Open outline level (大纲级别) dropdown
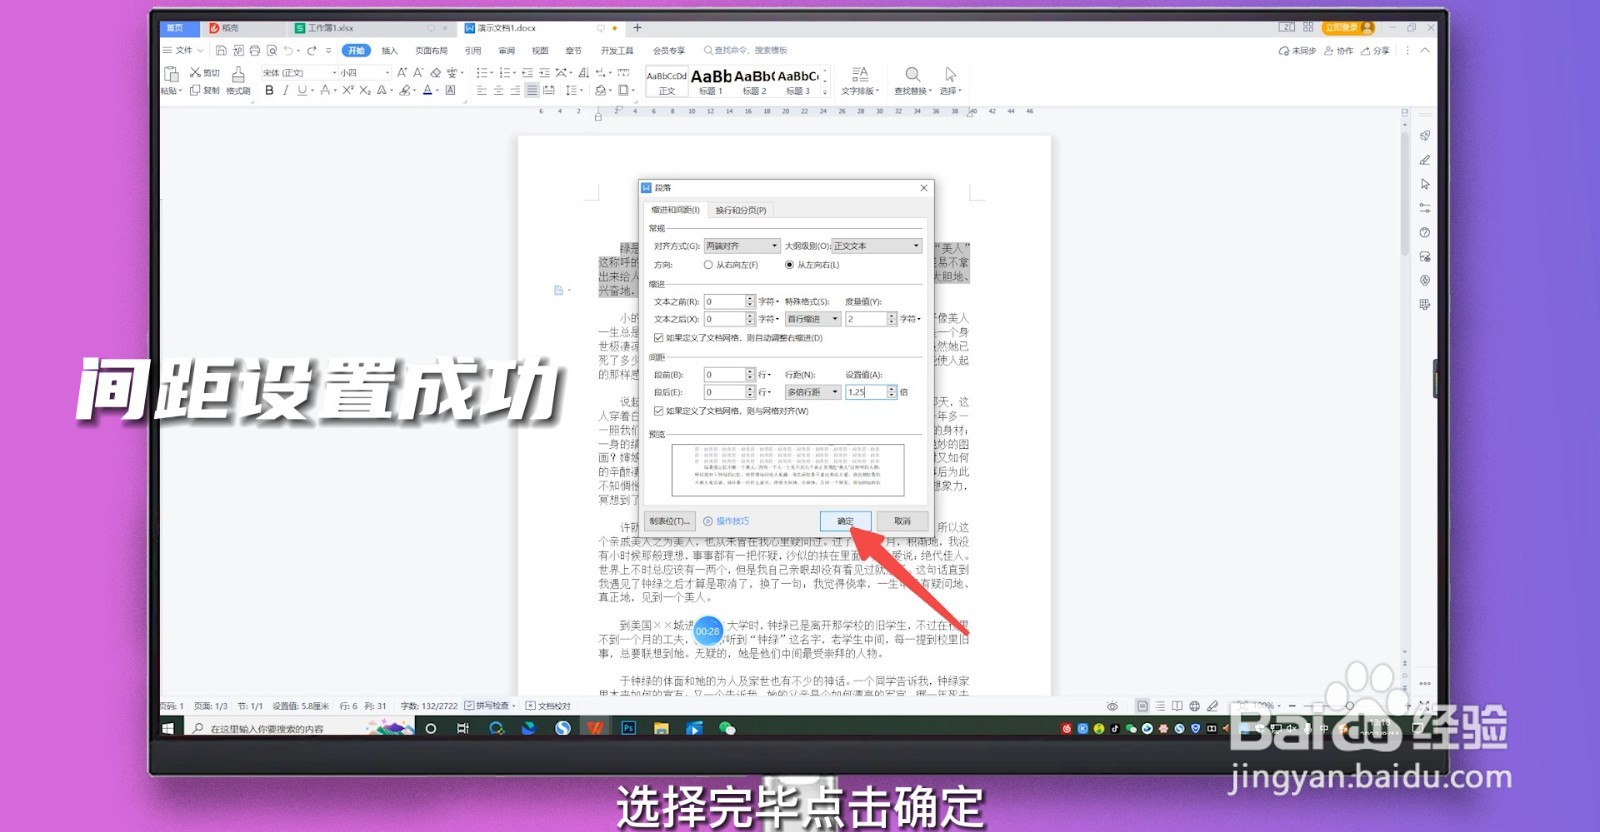This screenshot has height=832, width=1600. 876,246
